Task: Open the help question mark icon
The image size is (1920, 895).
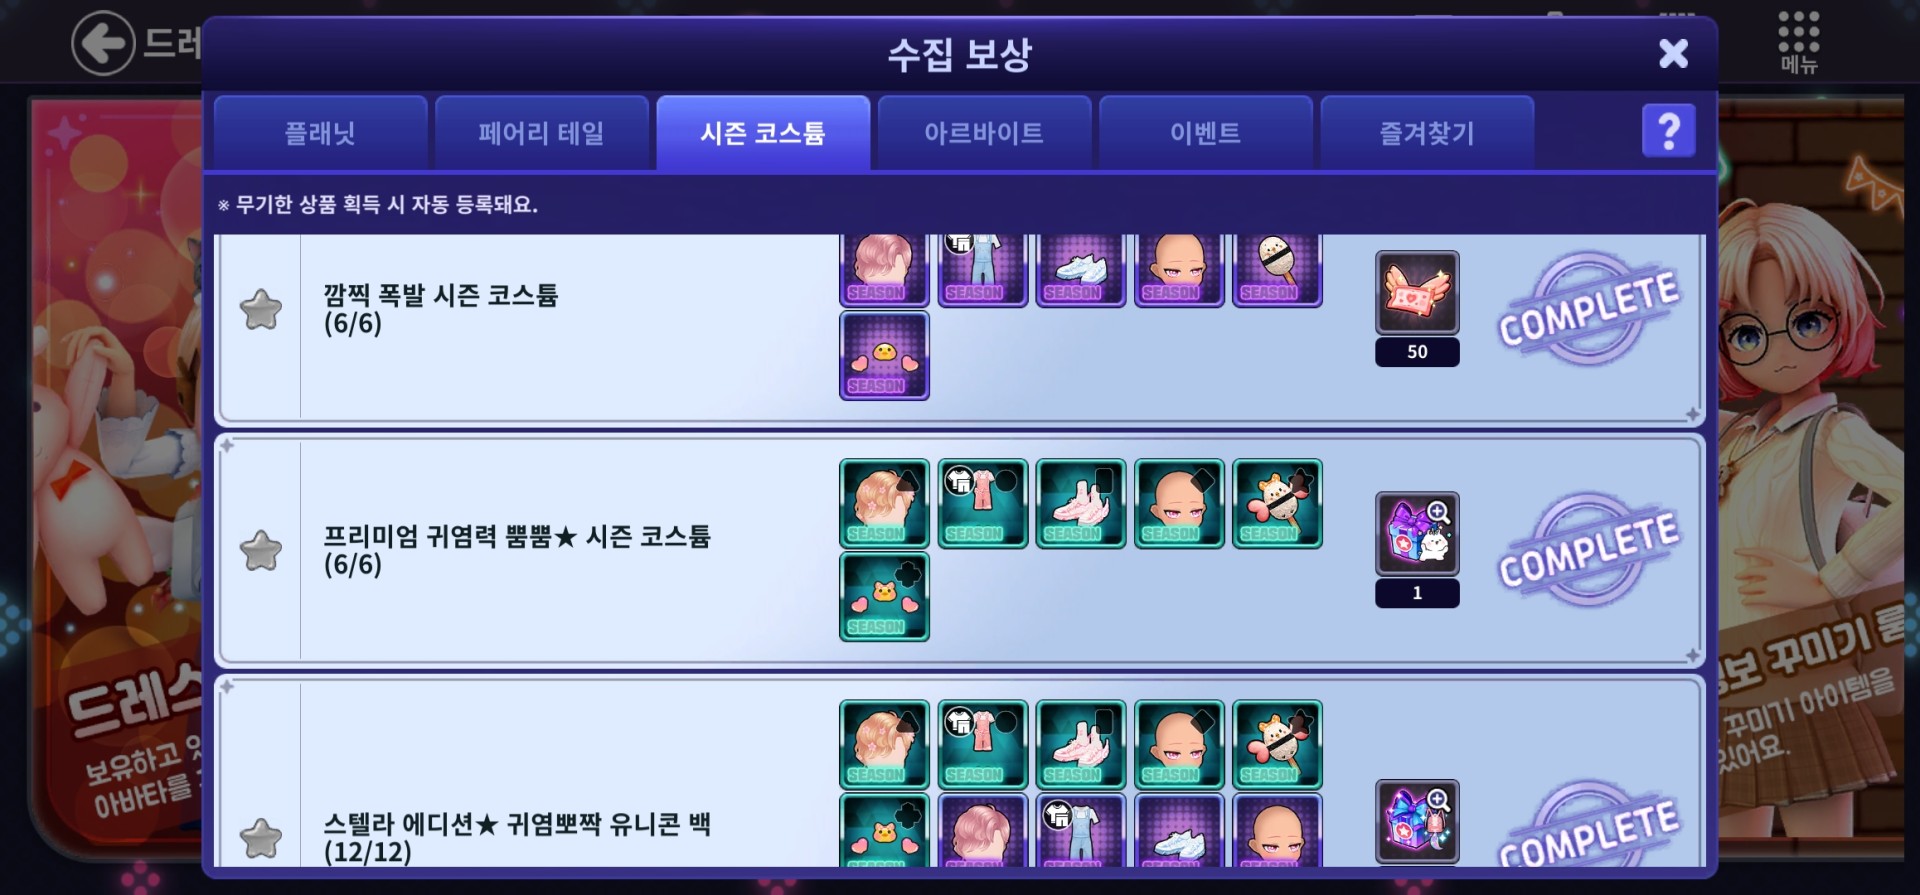Action: pyautogui.click(x=1668, y=131)
